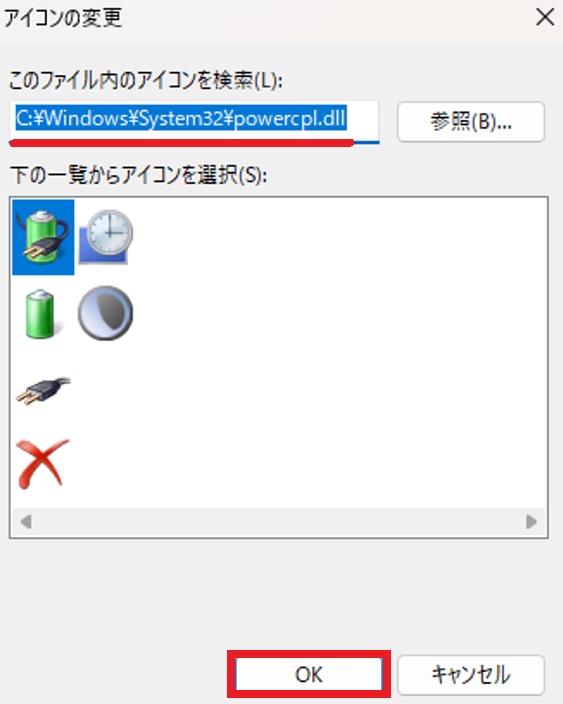563x704 pixels.
Task: Dismiss with the キャンセル button
Action: (x=471, y=674)
